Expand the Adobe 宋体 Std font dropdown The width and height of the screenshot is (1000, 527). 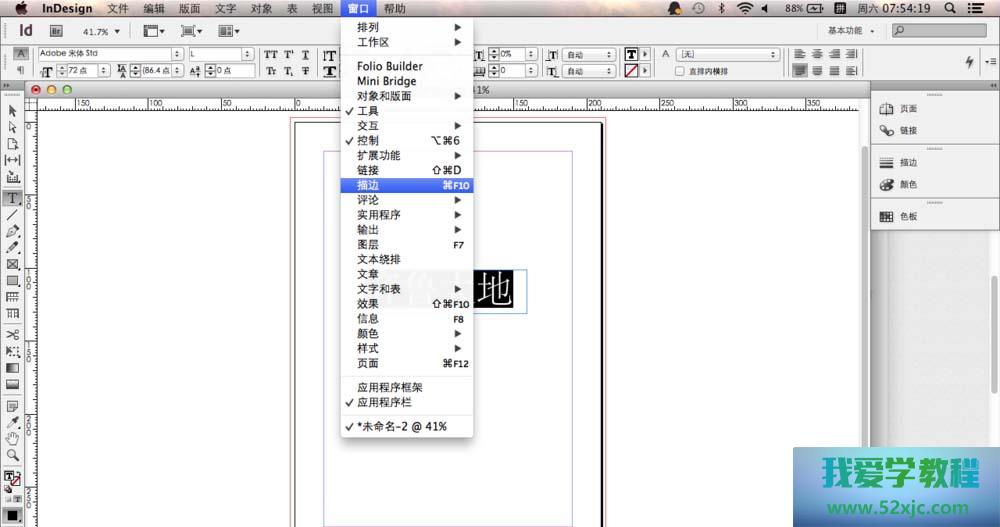[x=177, y=54]
